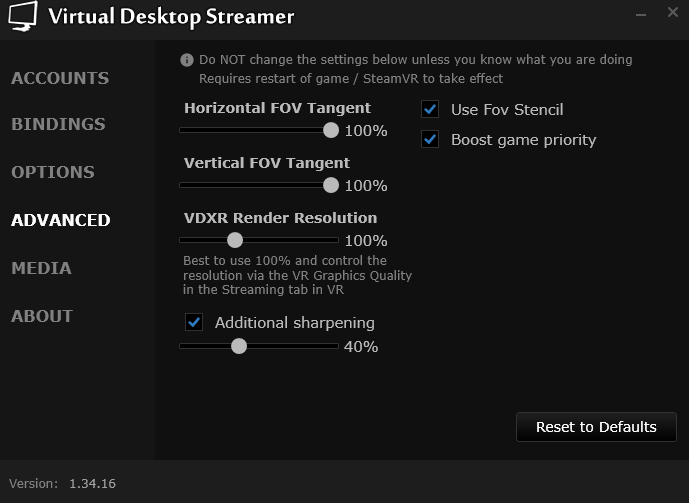
Task: Click the version number 1.34.16 text
Action: point(92,484)
